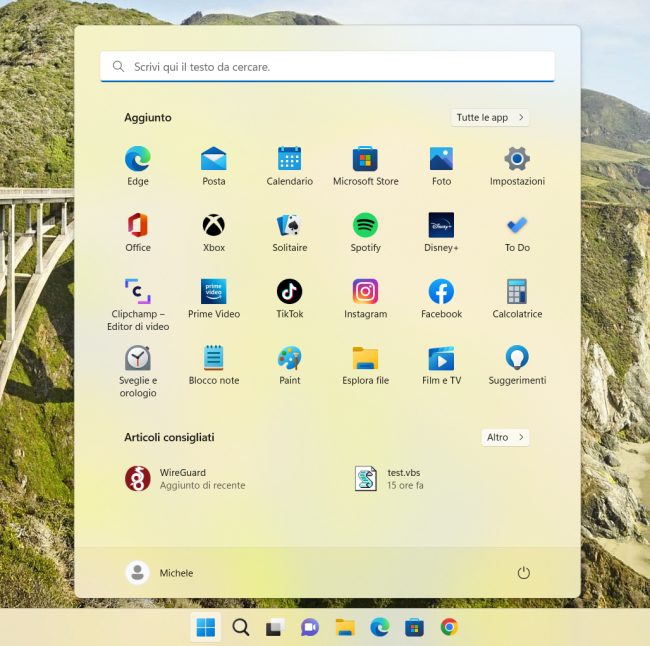Viewport: 650px width, 646px height.
Task: Open the Chat icon on taskbar
Action: coord(310,627)
